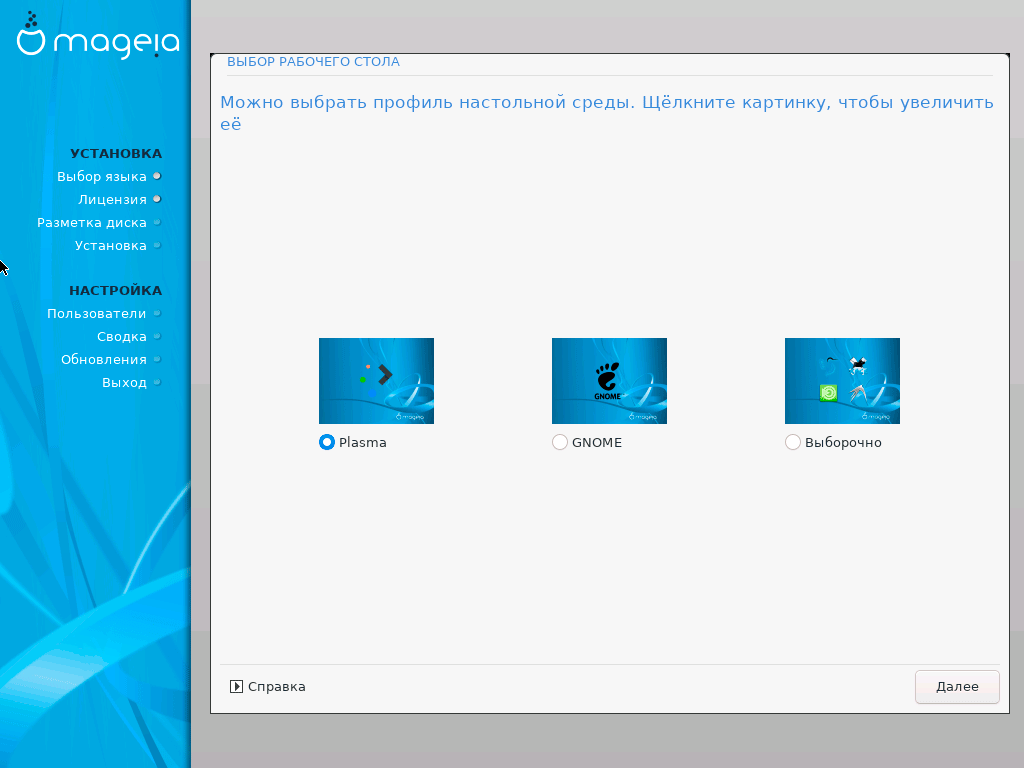Viewport: 1024px width, 768px height.
Task: Click the bullet indicator beside Разметка диска
Action: 157,223
